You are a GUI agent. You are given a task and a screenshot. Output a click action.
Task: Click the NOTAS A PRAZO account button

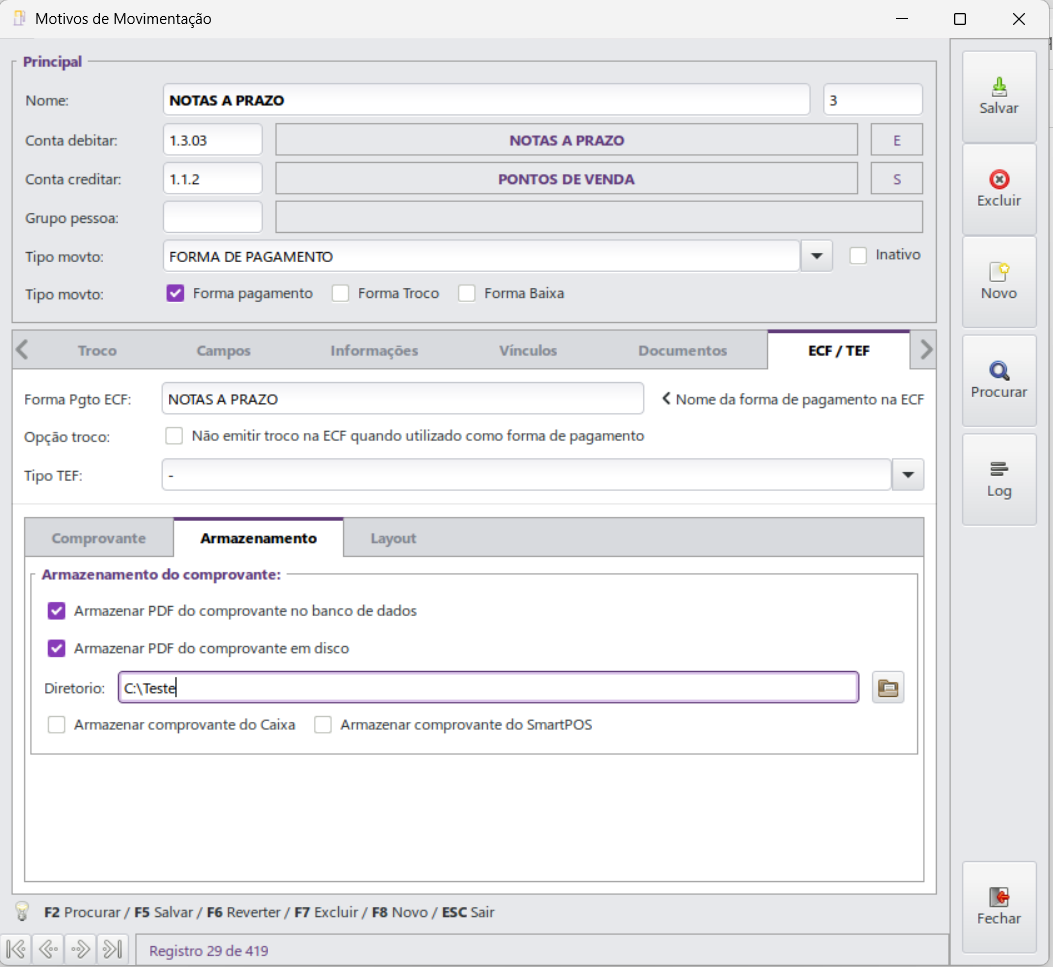(x=566, y=140)
